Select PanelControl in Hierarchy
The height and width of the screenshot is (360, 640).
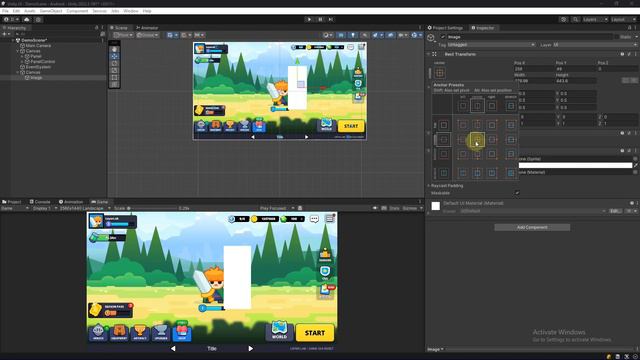click(42, 62)
